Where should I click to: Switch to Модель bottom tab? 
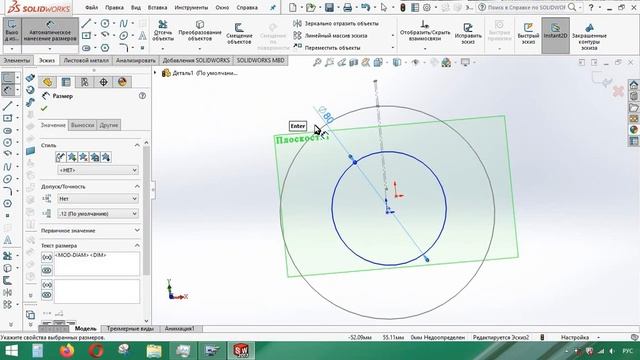pos(85,329)
